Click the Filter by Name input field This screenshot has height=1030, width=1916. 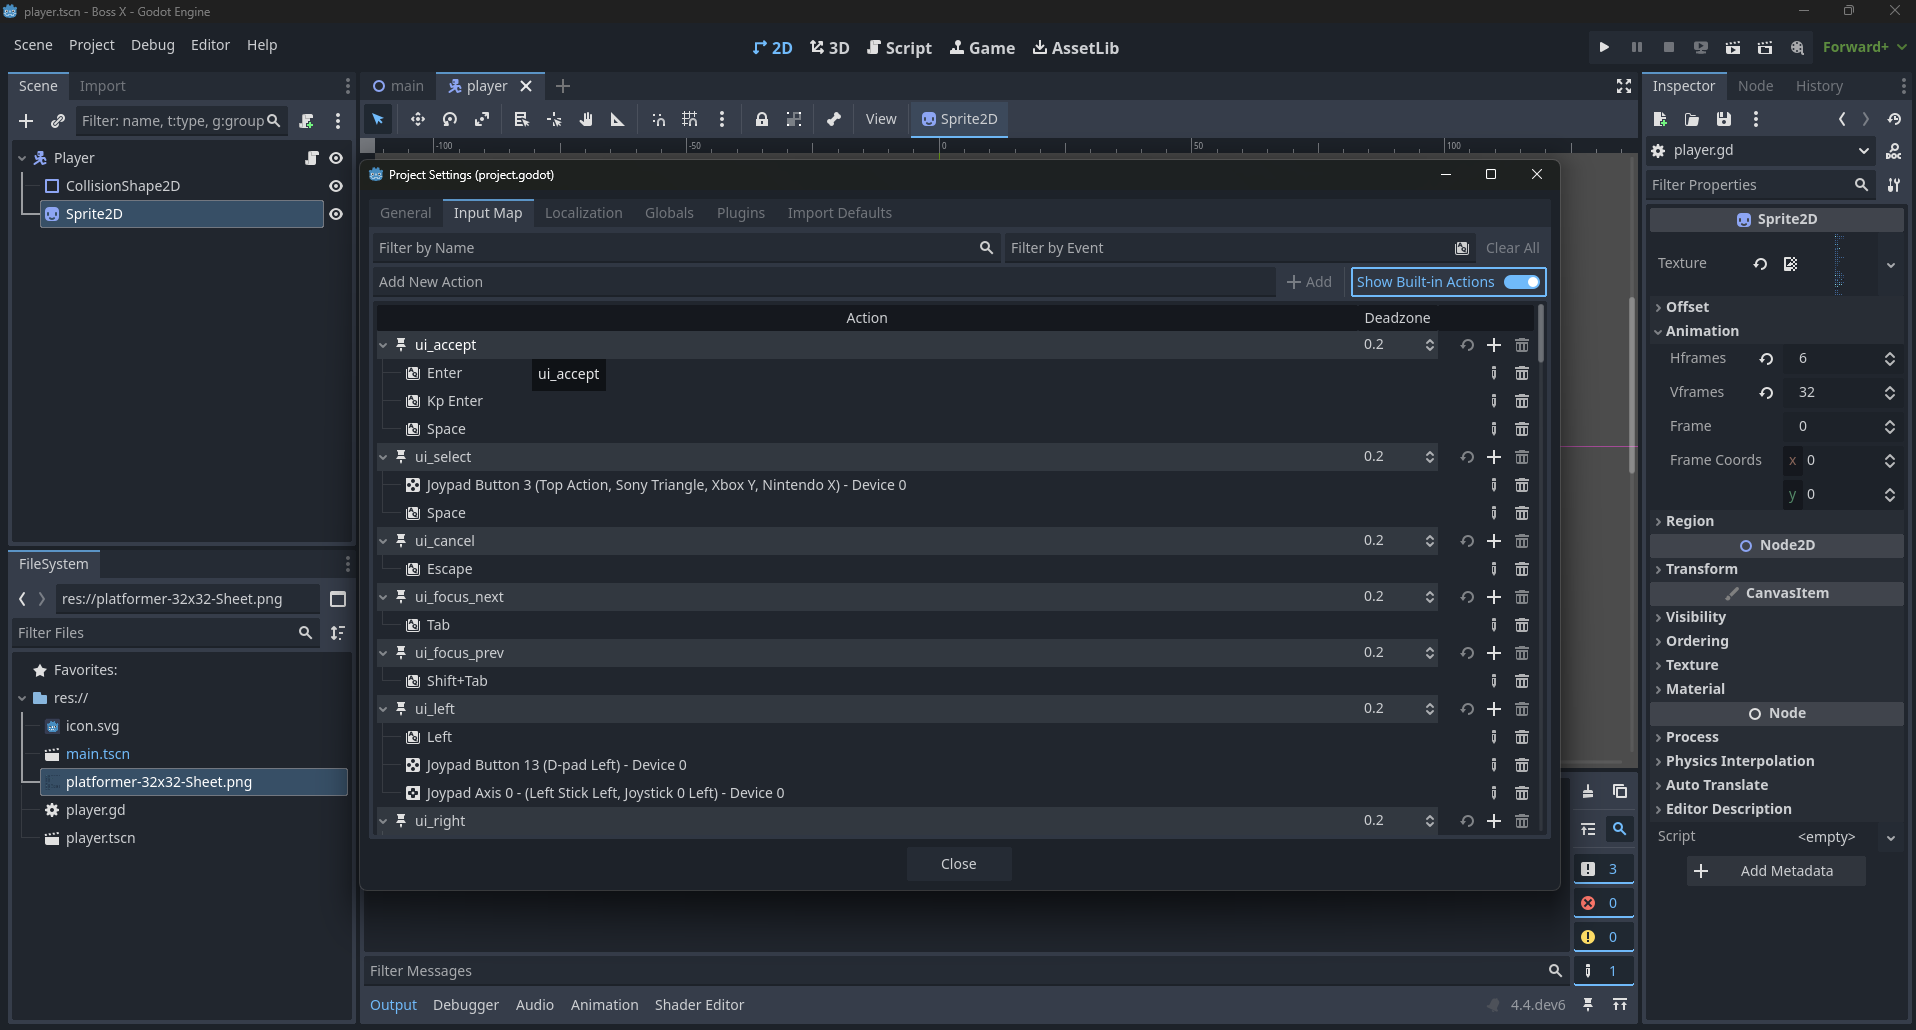pos(686,248)
